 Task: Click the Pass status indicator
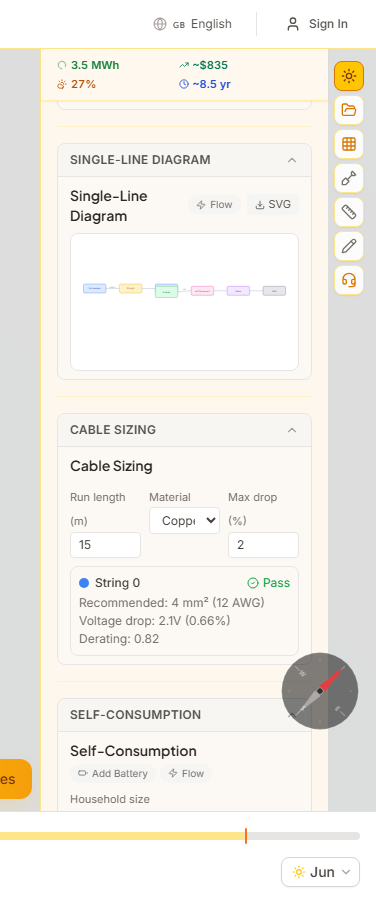(269, 583)
